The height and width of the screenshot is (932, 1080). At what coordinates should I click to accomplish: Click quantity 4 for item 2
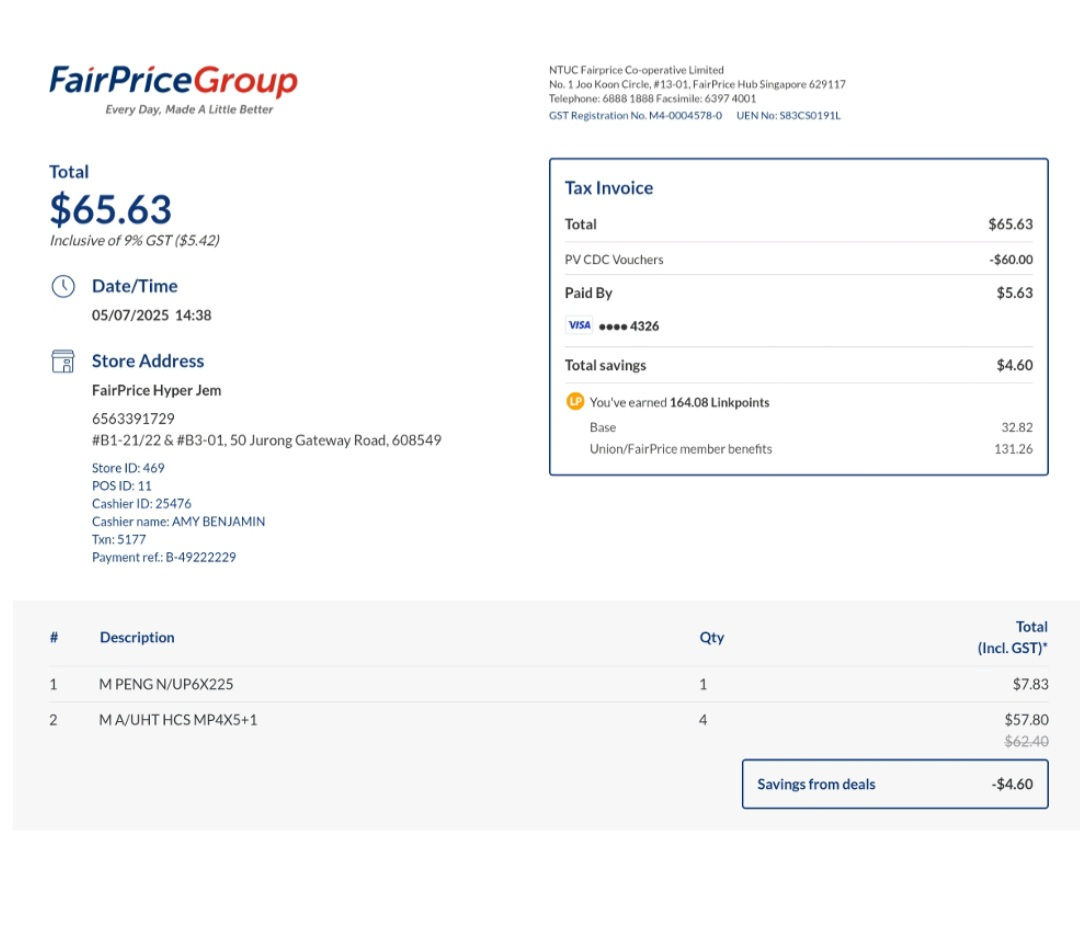click(703, 720)
